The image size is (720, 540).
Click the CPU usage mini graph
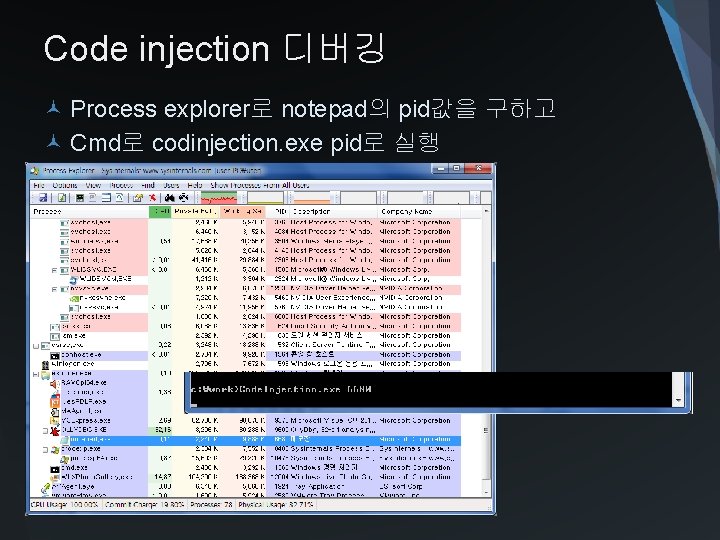pos(219,198)
